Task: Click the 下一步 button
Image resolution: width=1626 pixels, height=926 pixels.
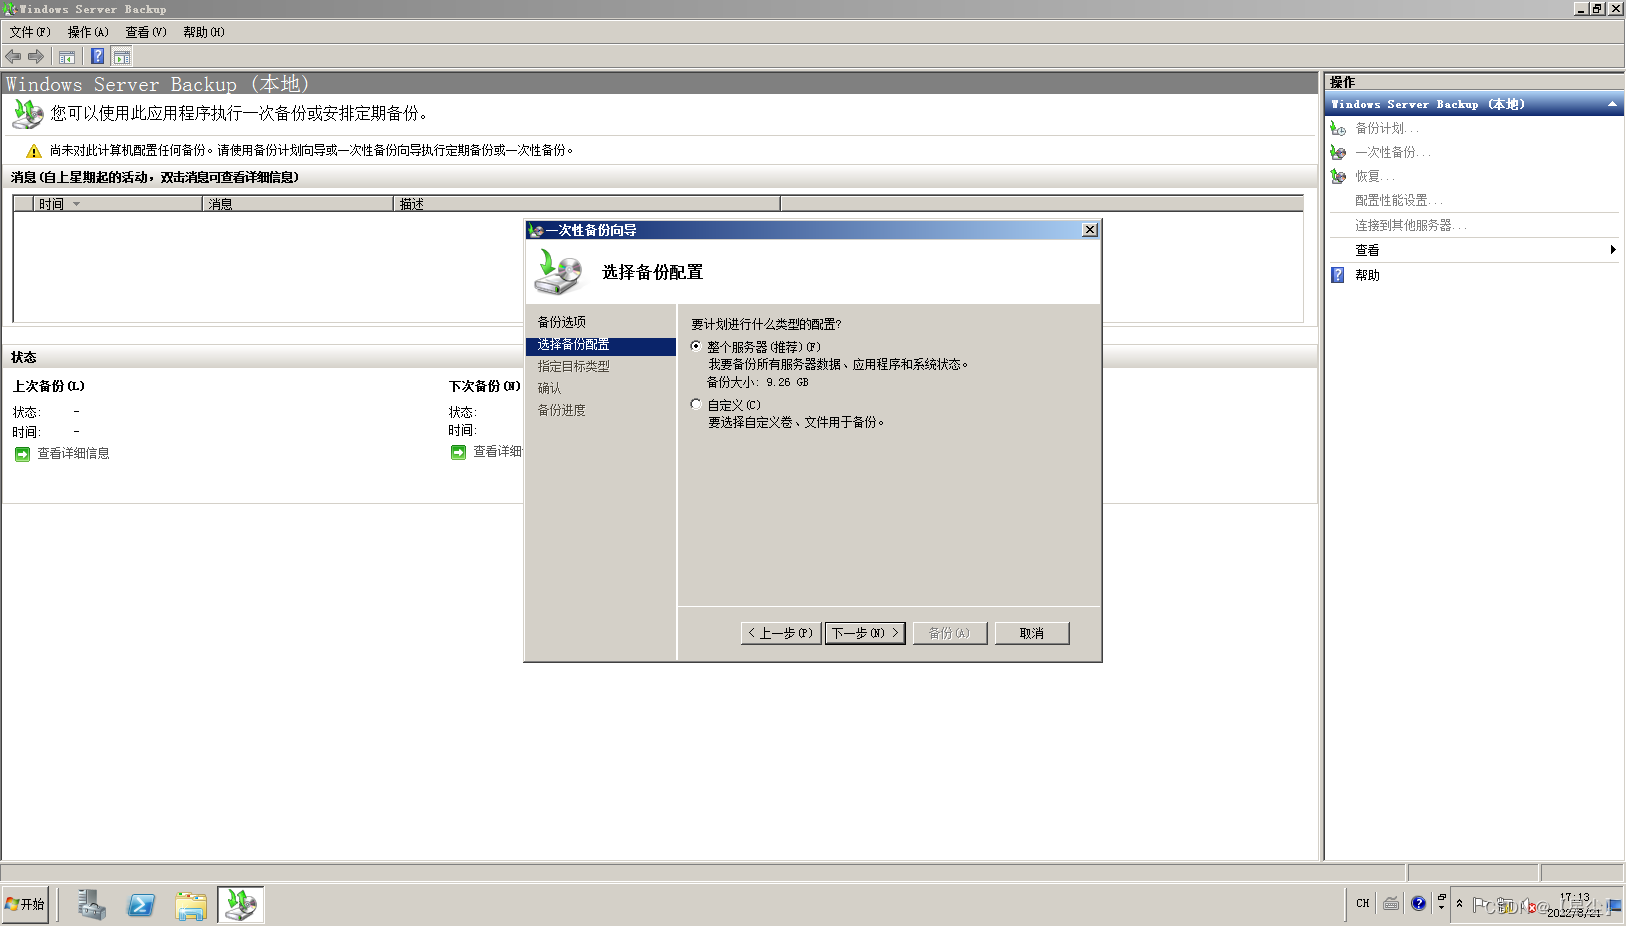Action: pyautogui.click(x=865, y=633)
